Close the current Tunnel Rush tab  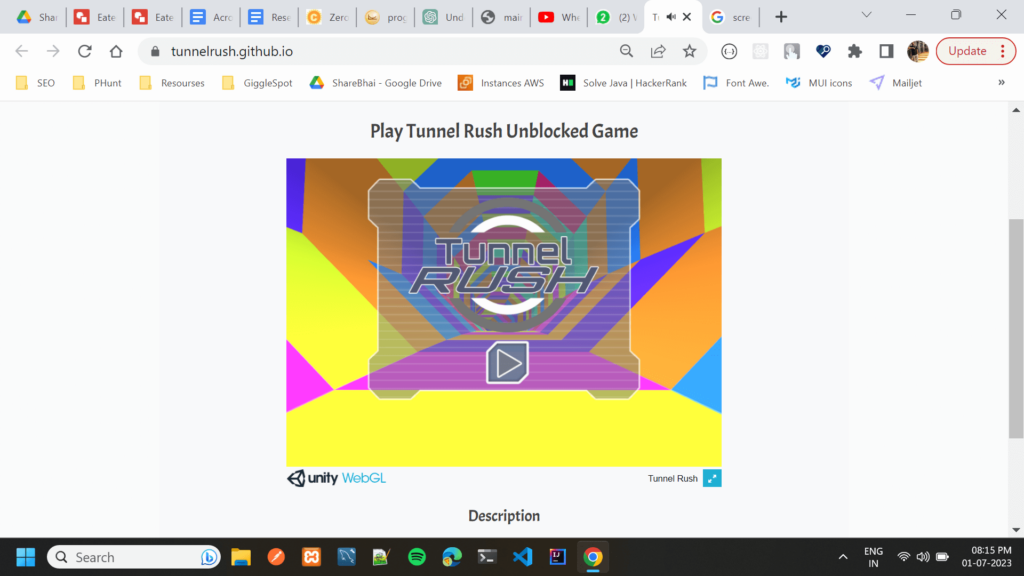tap(687, 17)
